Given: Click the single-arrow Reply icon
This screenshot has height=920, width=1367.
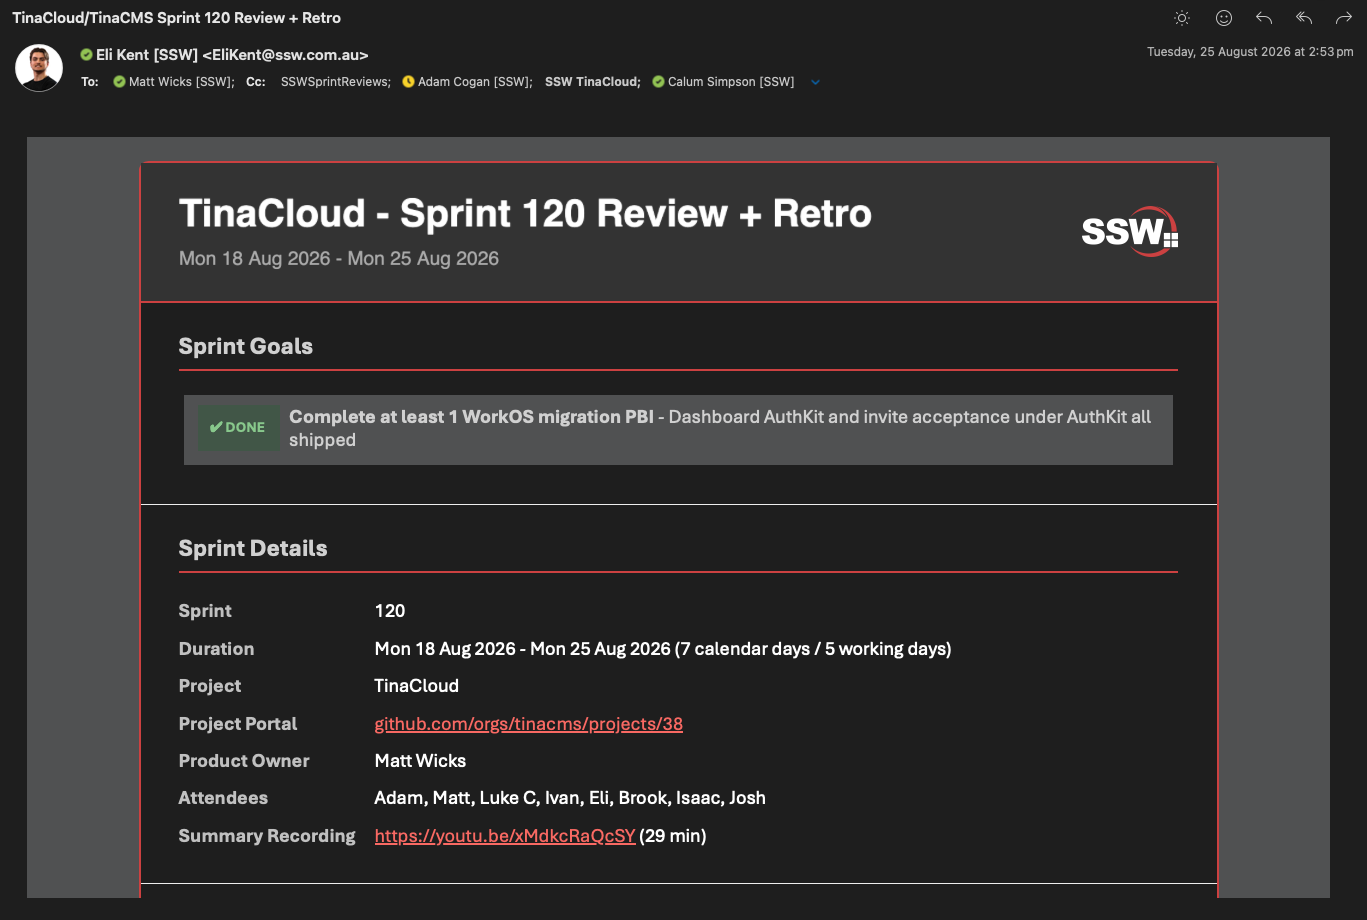Looking at the screenshot, I should (1264, 18).
